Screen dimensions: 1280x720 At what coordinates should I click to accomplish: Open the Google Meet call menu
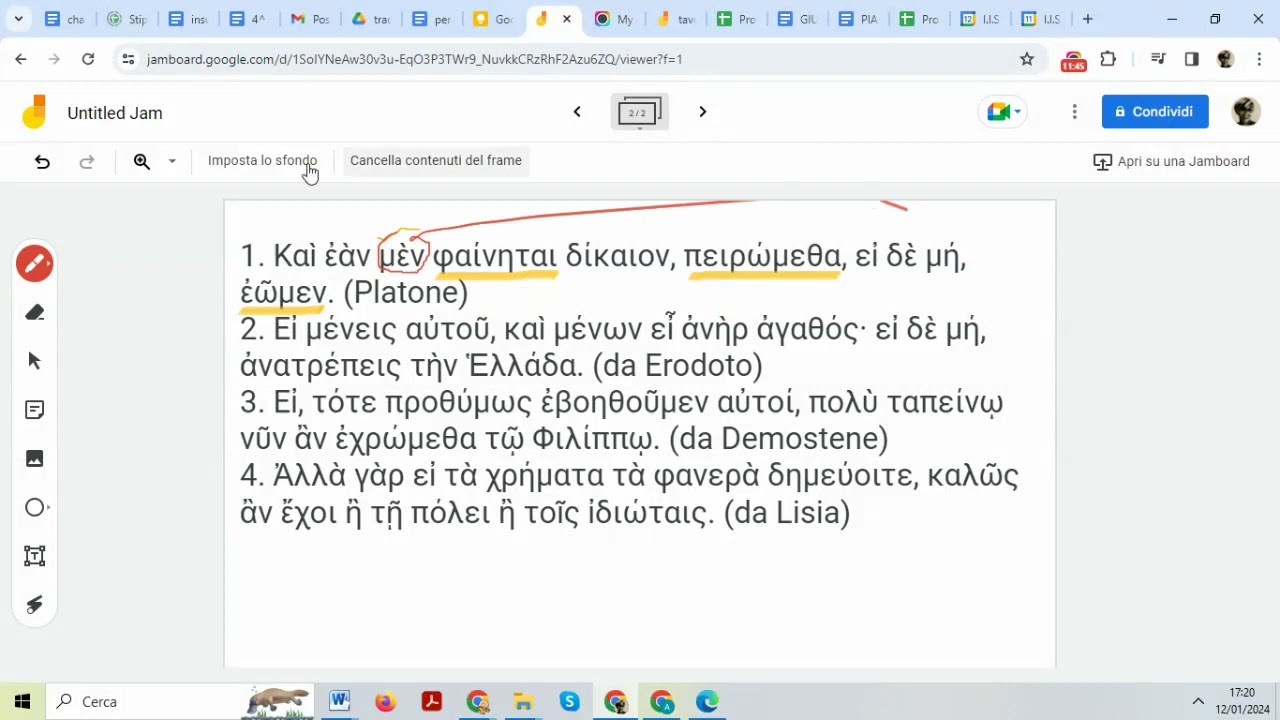click(x=1004, y=112)
